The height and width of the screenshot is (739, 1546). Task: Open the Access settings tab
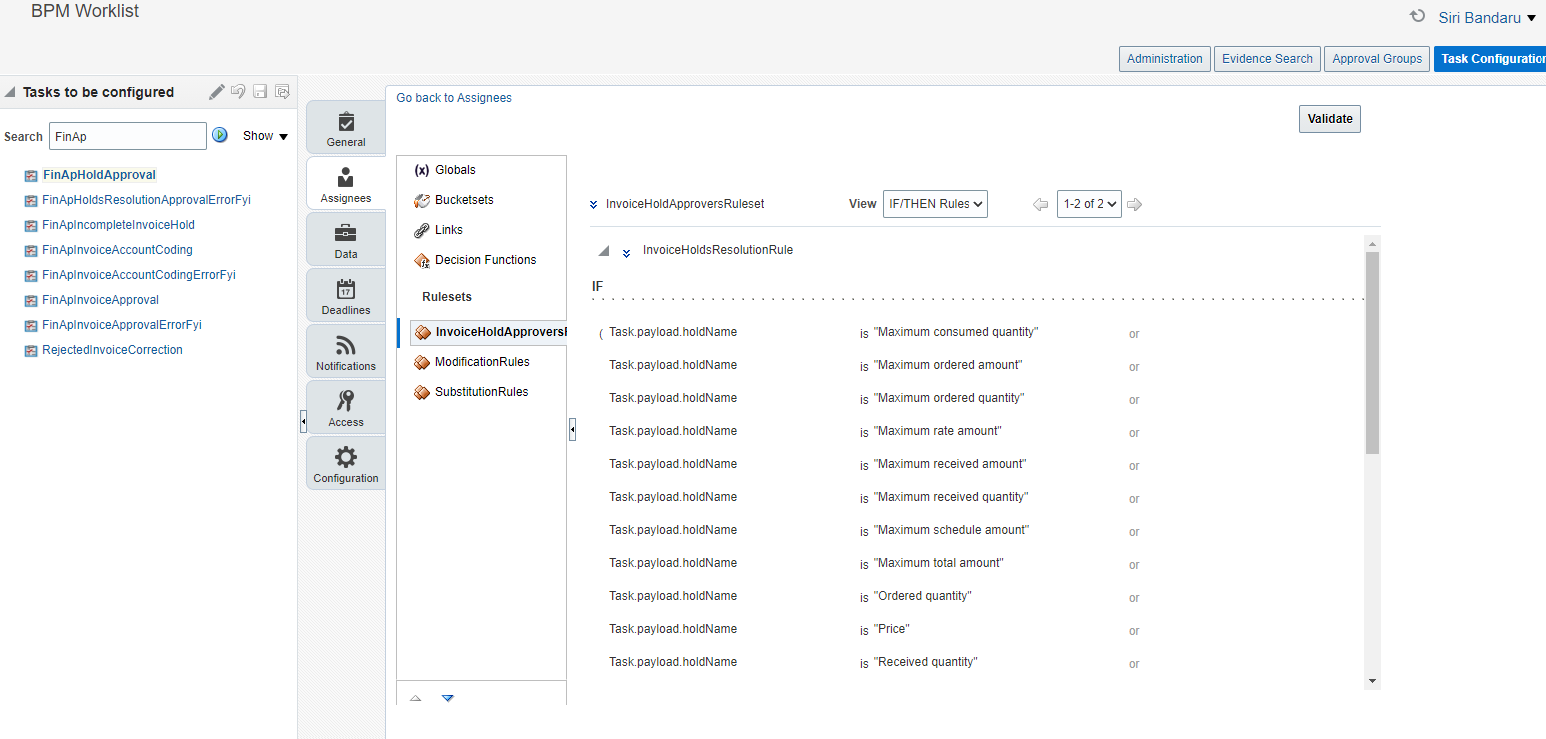click(345, 408)
